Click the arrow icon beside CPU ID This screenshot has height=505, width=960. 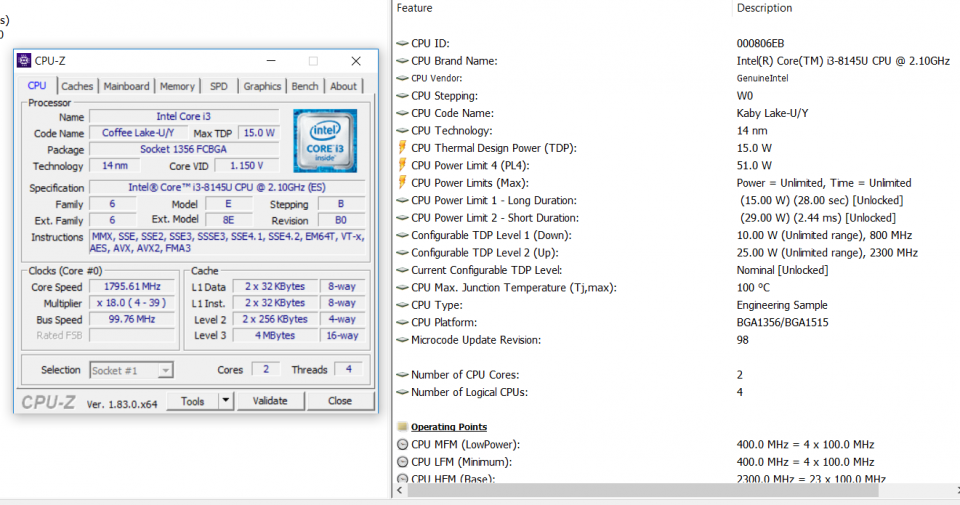coord(402,43)
